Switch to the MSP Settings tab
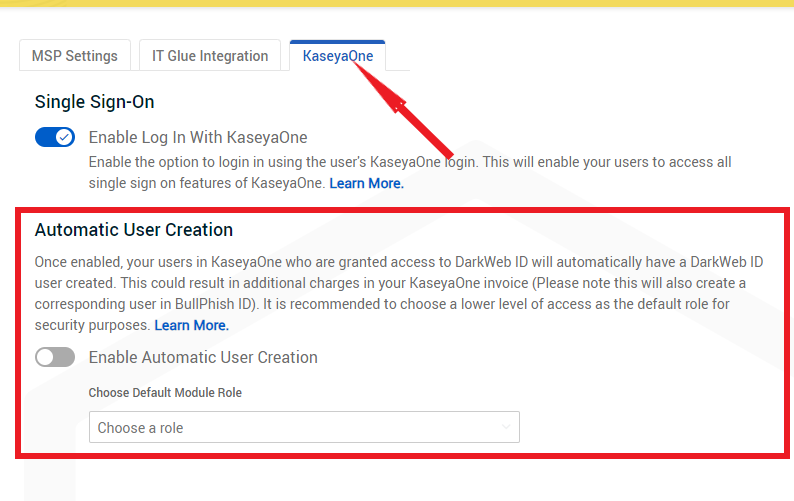The height and width of the screenshot is (501, 794). point(75,56)
